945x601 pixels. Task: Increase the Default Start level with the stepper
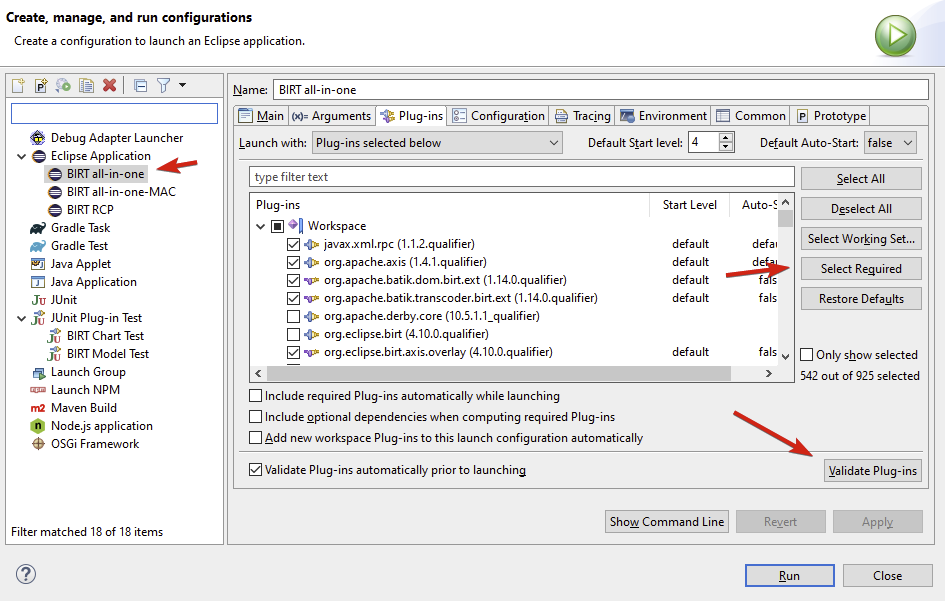point(727,137)
